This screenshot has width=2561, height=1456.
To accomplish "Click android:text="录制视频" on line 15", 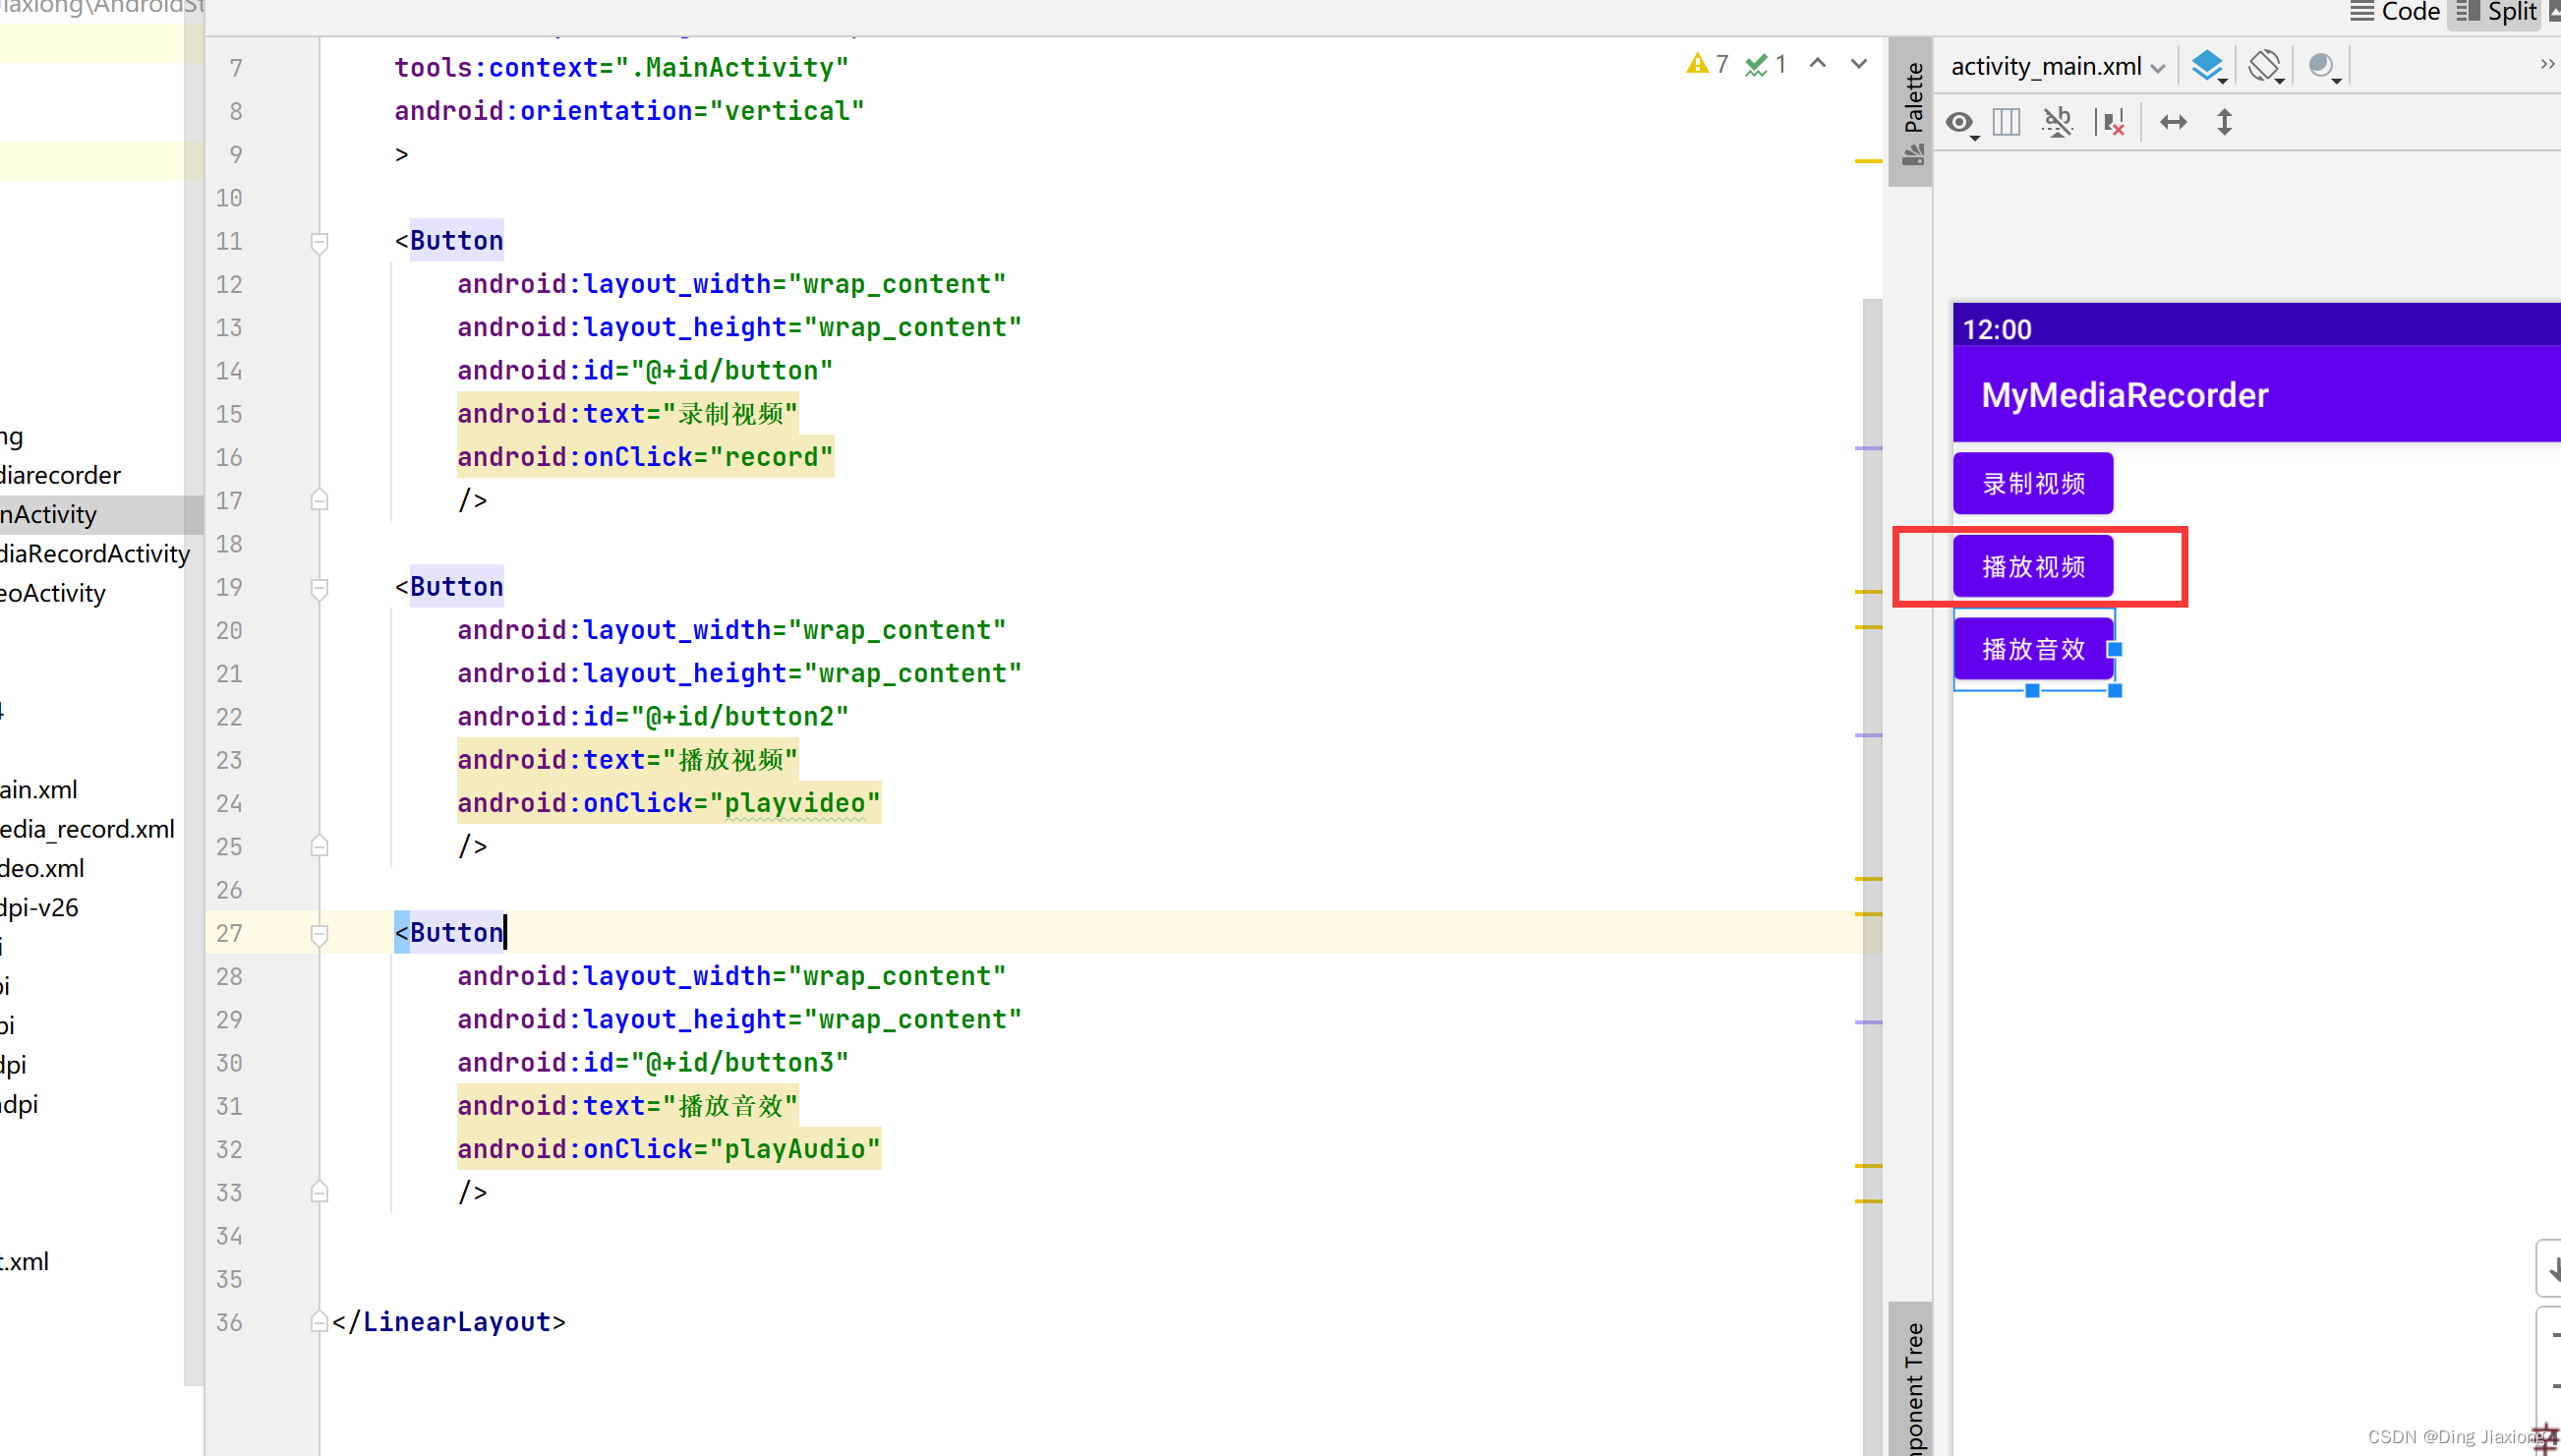I will click(628, 414).
